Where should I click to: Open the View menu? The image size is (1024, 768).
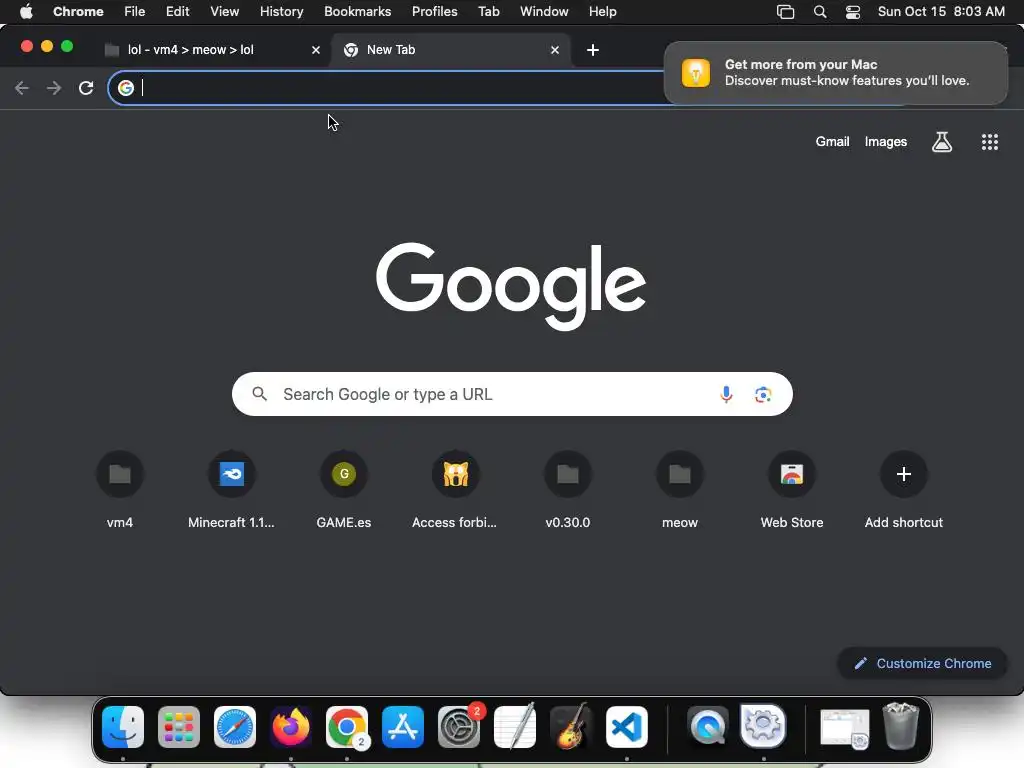(x=225, y=12)
